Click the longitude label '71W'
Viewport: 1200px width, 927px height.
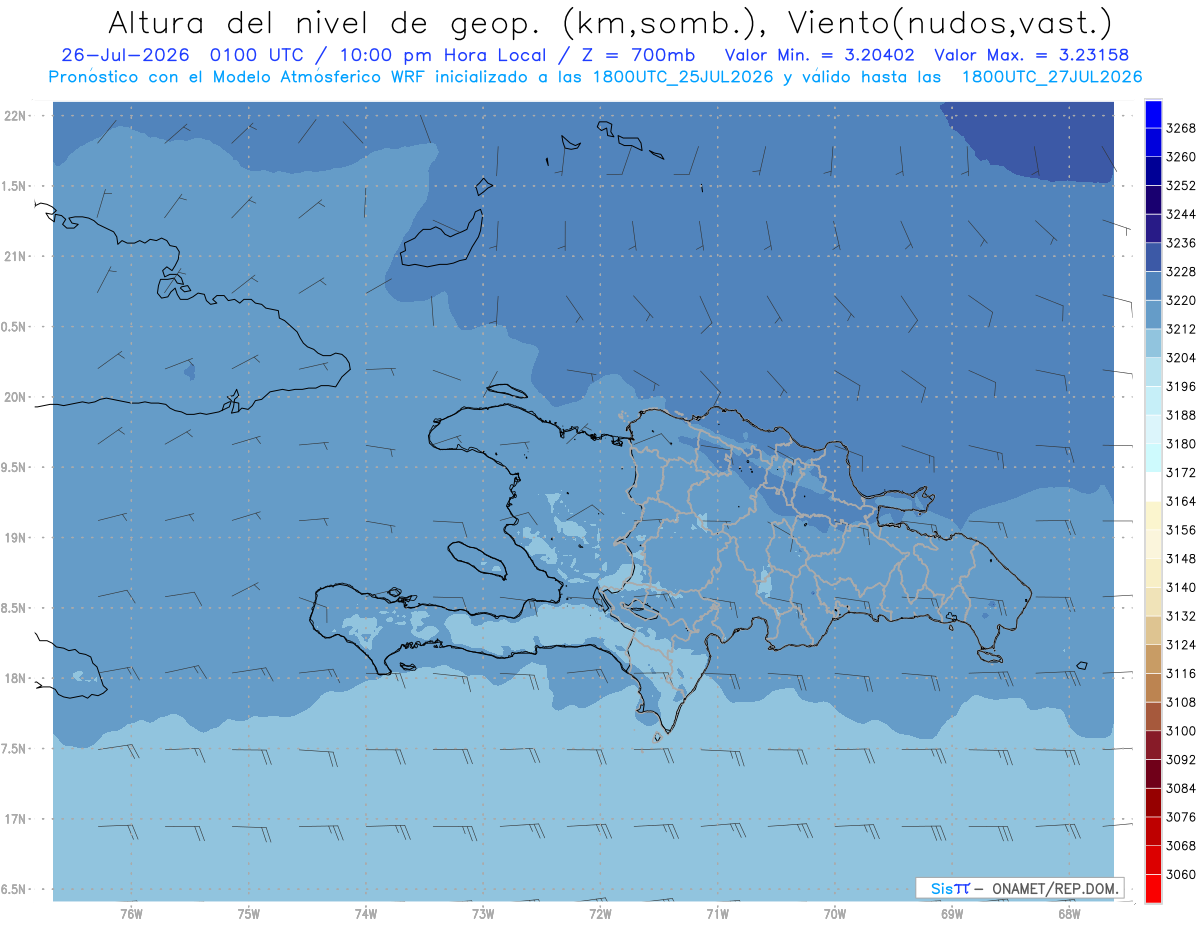tap(717, 913)
